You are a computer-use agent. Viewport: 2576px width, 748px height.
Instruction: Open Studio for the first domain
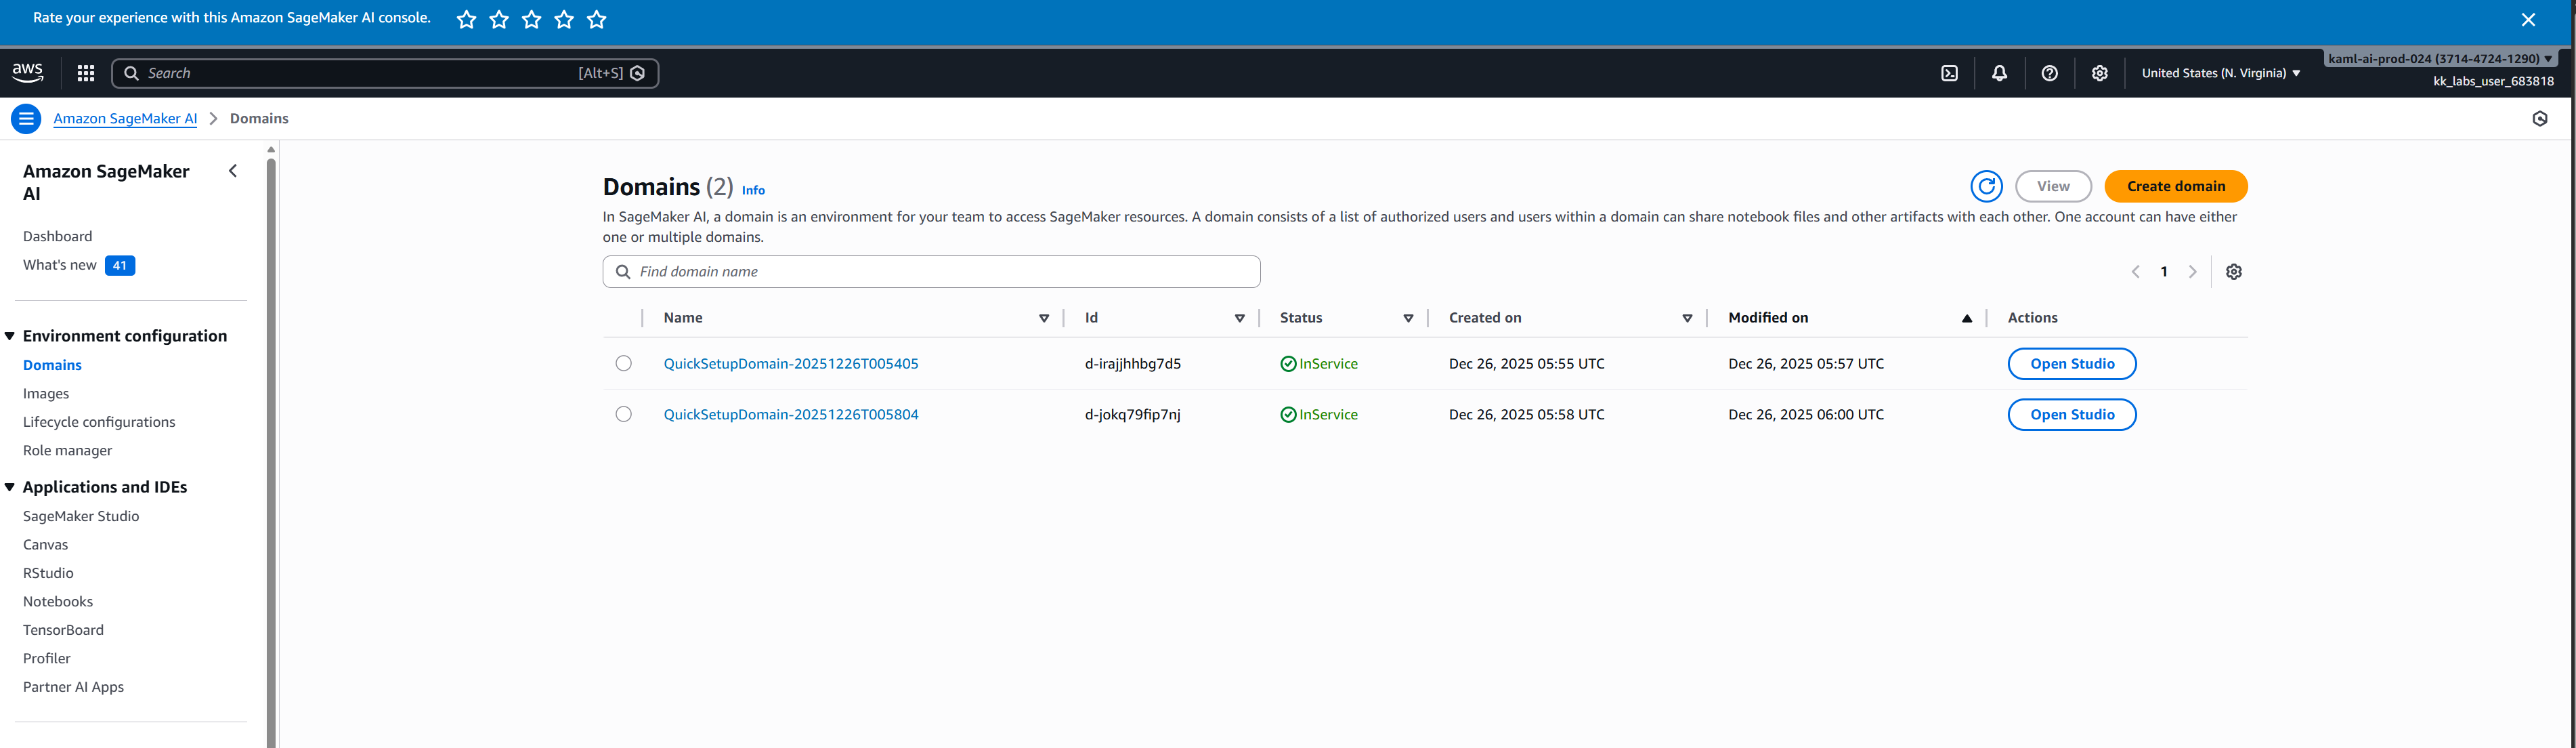2071,364
